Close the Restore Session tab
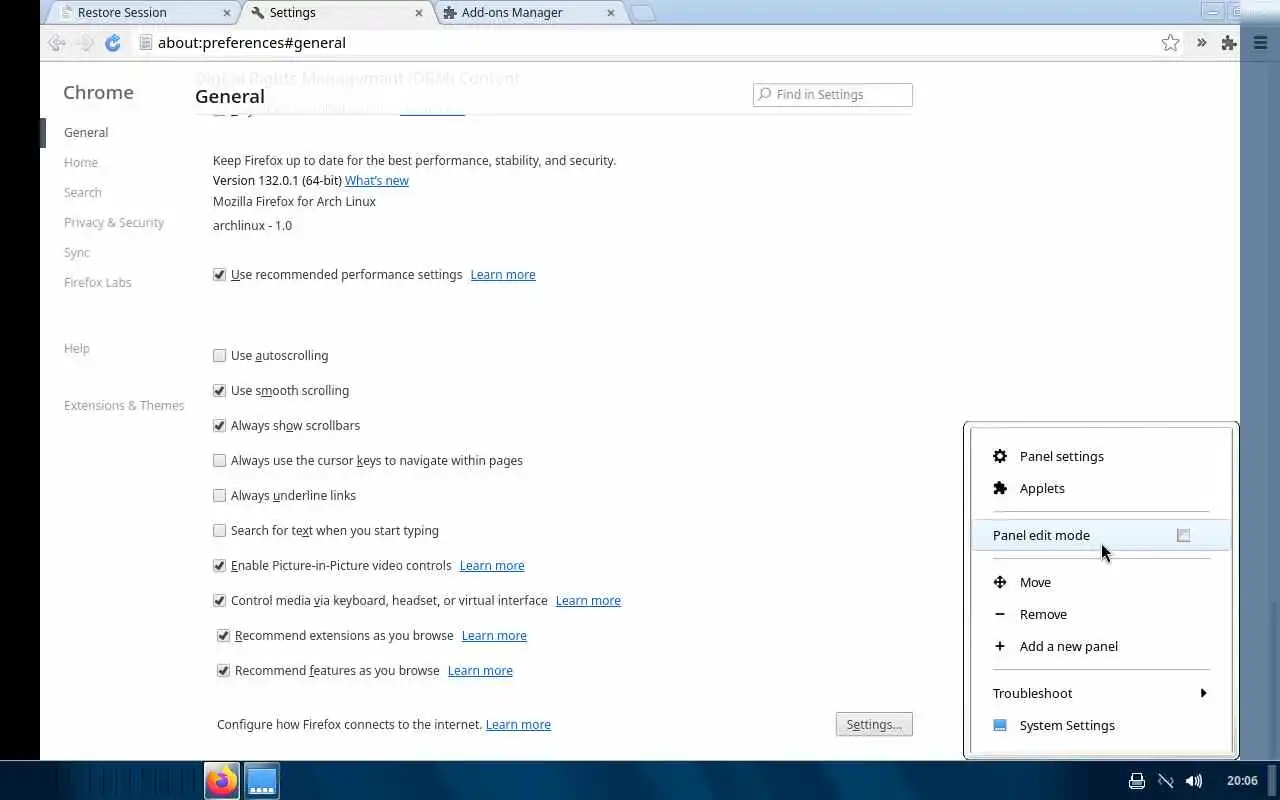This screenshot has width=1280, height=800. click(227, 13)
